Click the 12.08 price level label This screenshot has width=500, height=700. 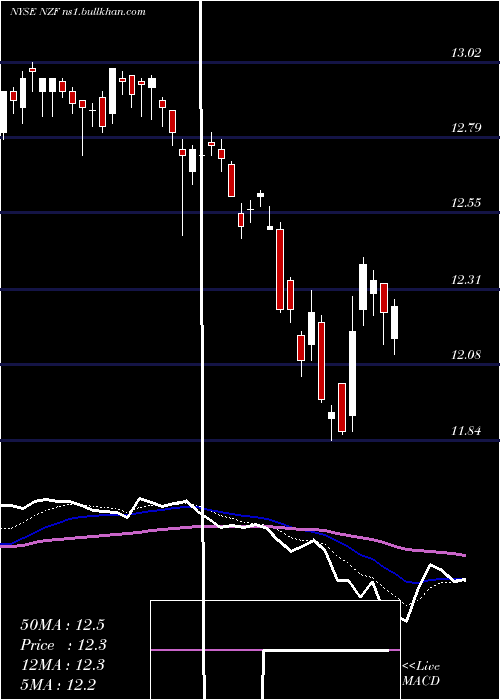click(x=466, y=355)
